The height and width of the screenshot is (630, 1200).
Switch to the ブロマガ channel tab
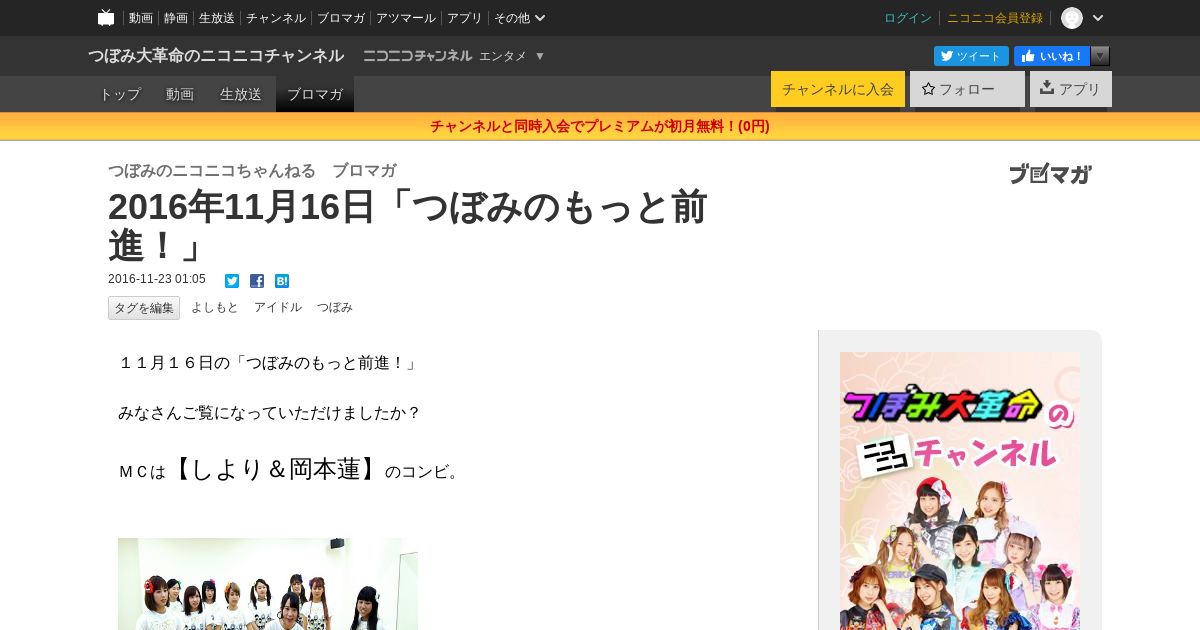coord(315,94)
